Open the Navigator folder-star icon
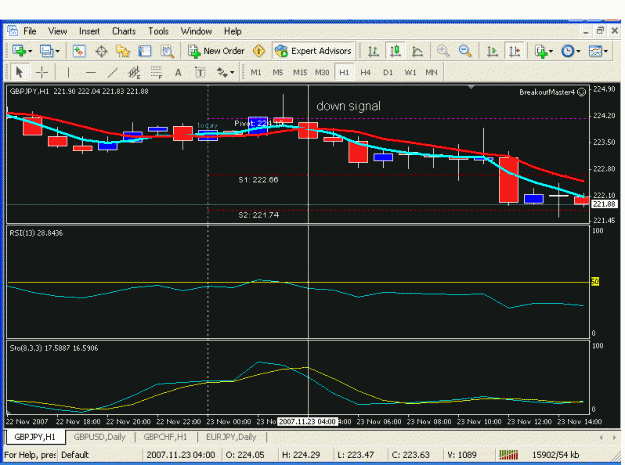 (x=123, y=51)
